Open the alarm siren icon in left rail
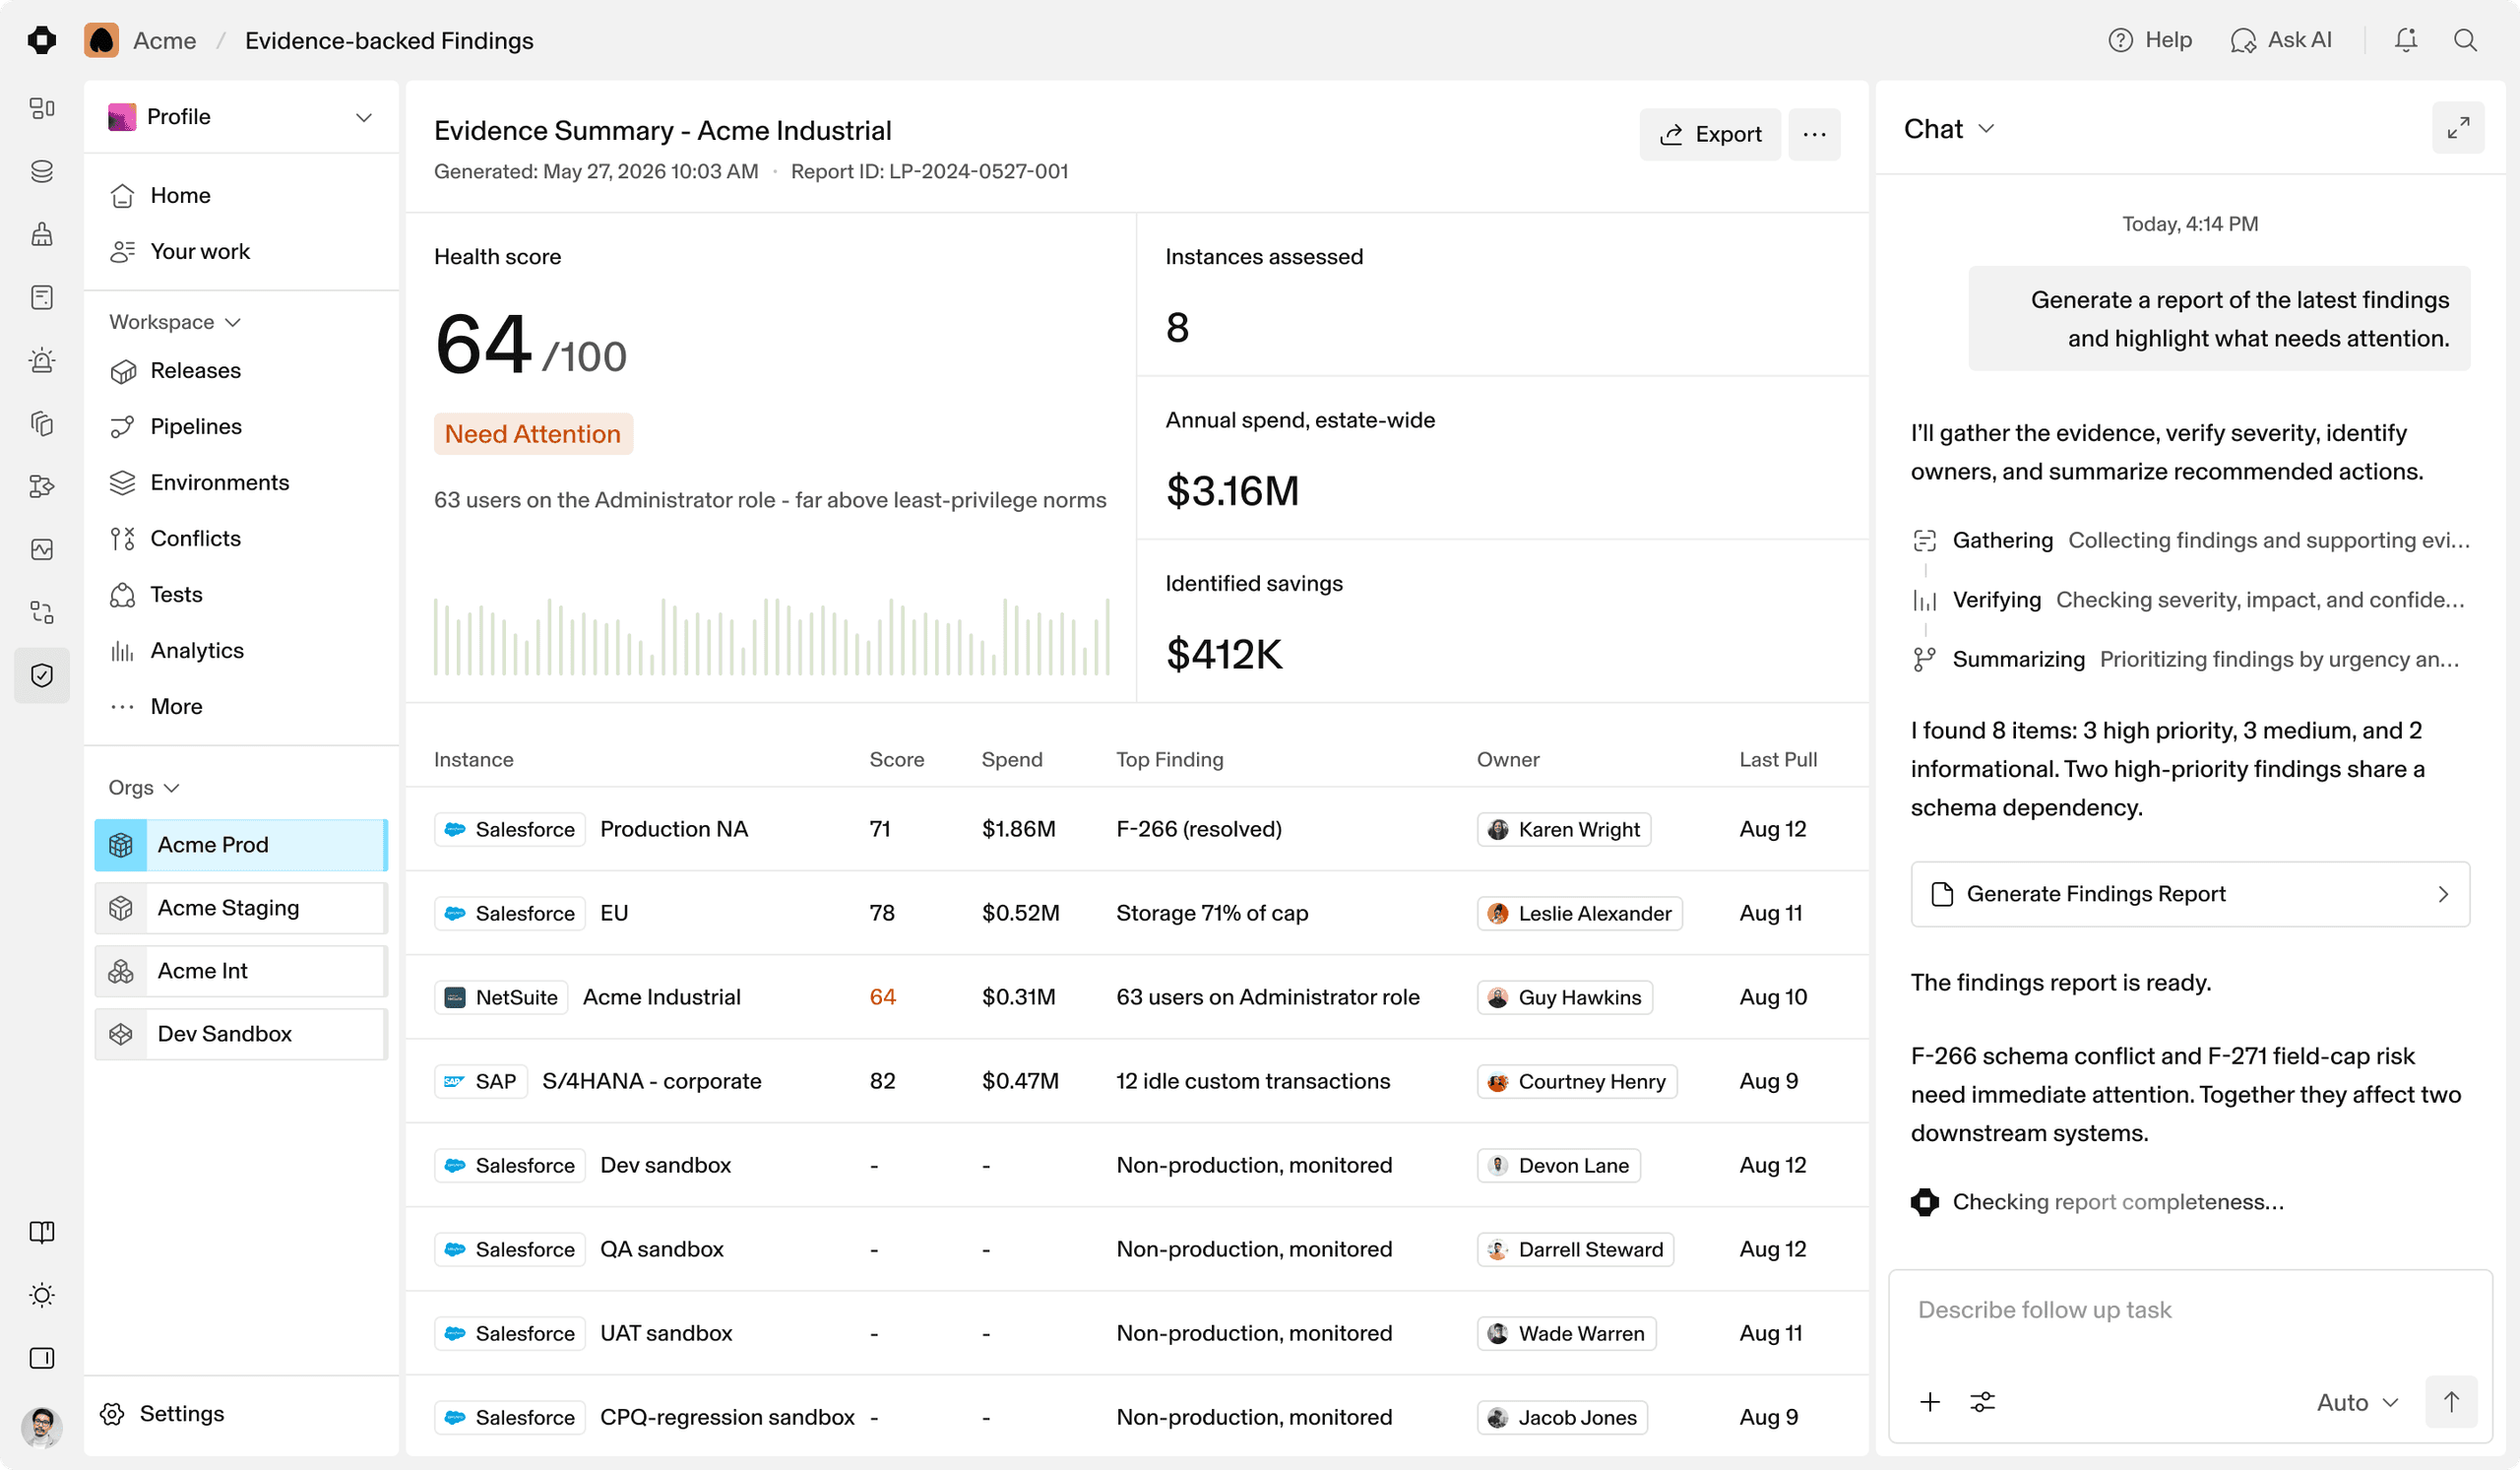The image size is (2520, 1470). 42,360
